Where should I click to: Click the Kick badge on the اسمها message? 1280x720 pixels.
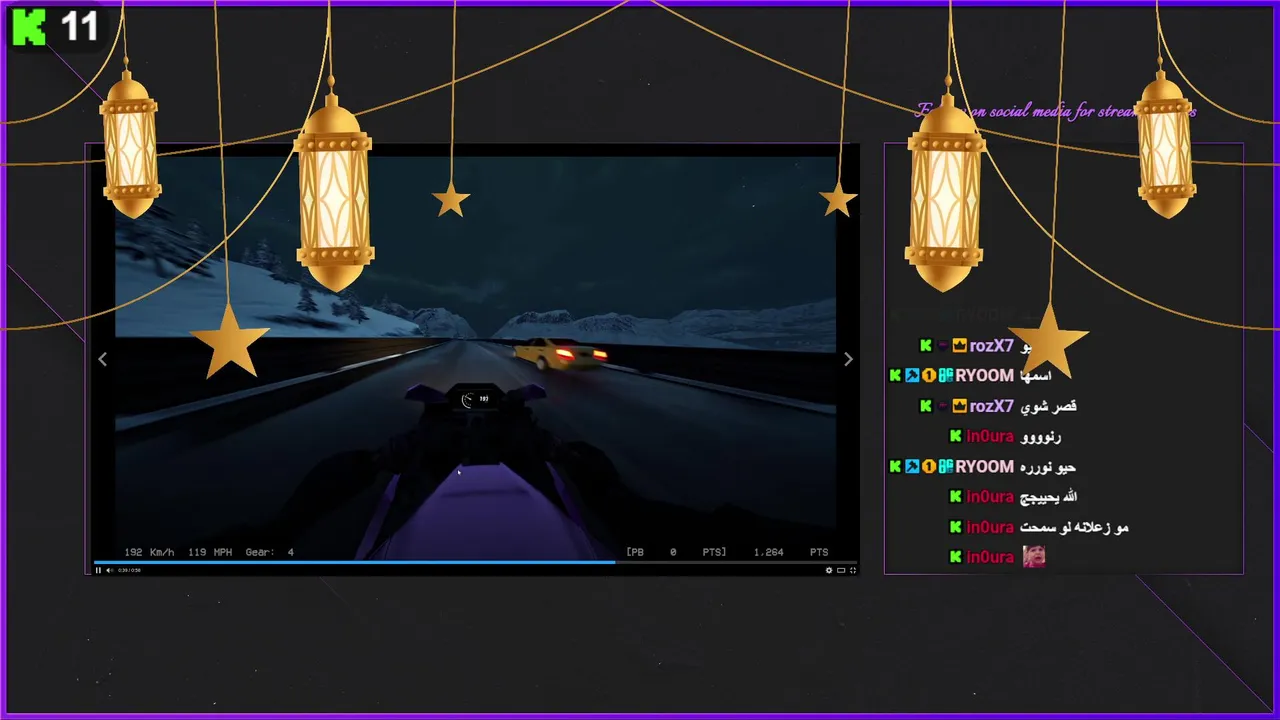click(x=895, y=376)
